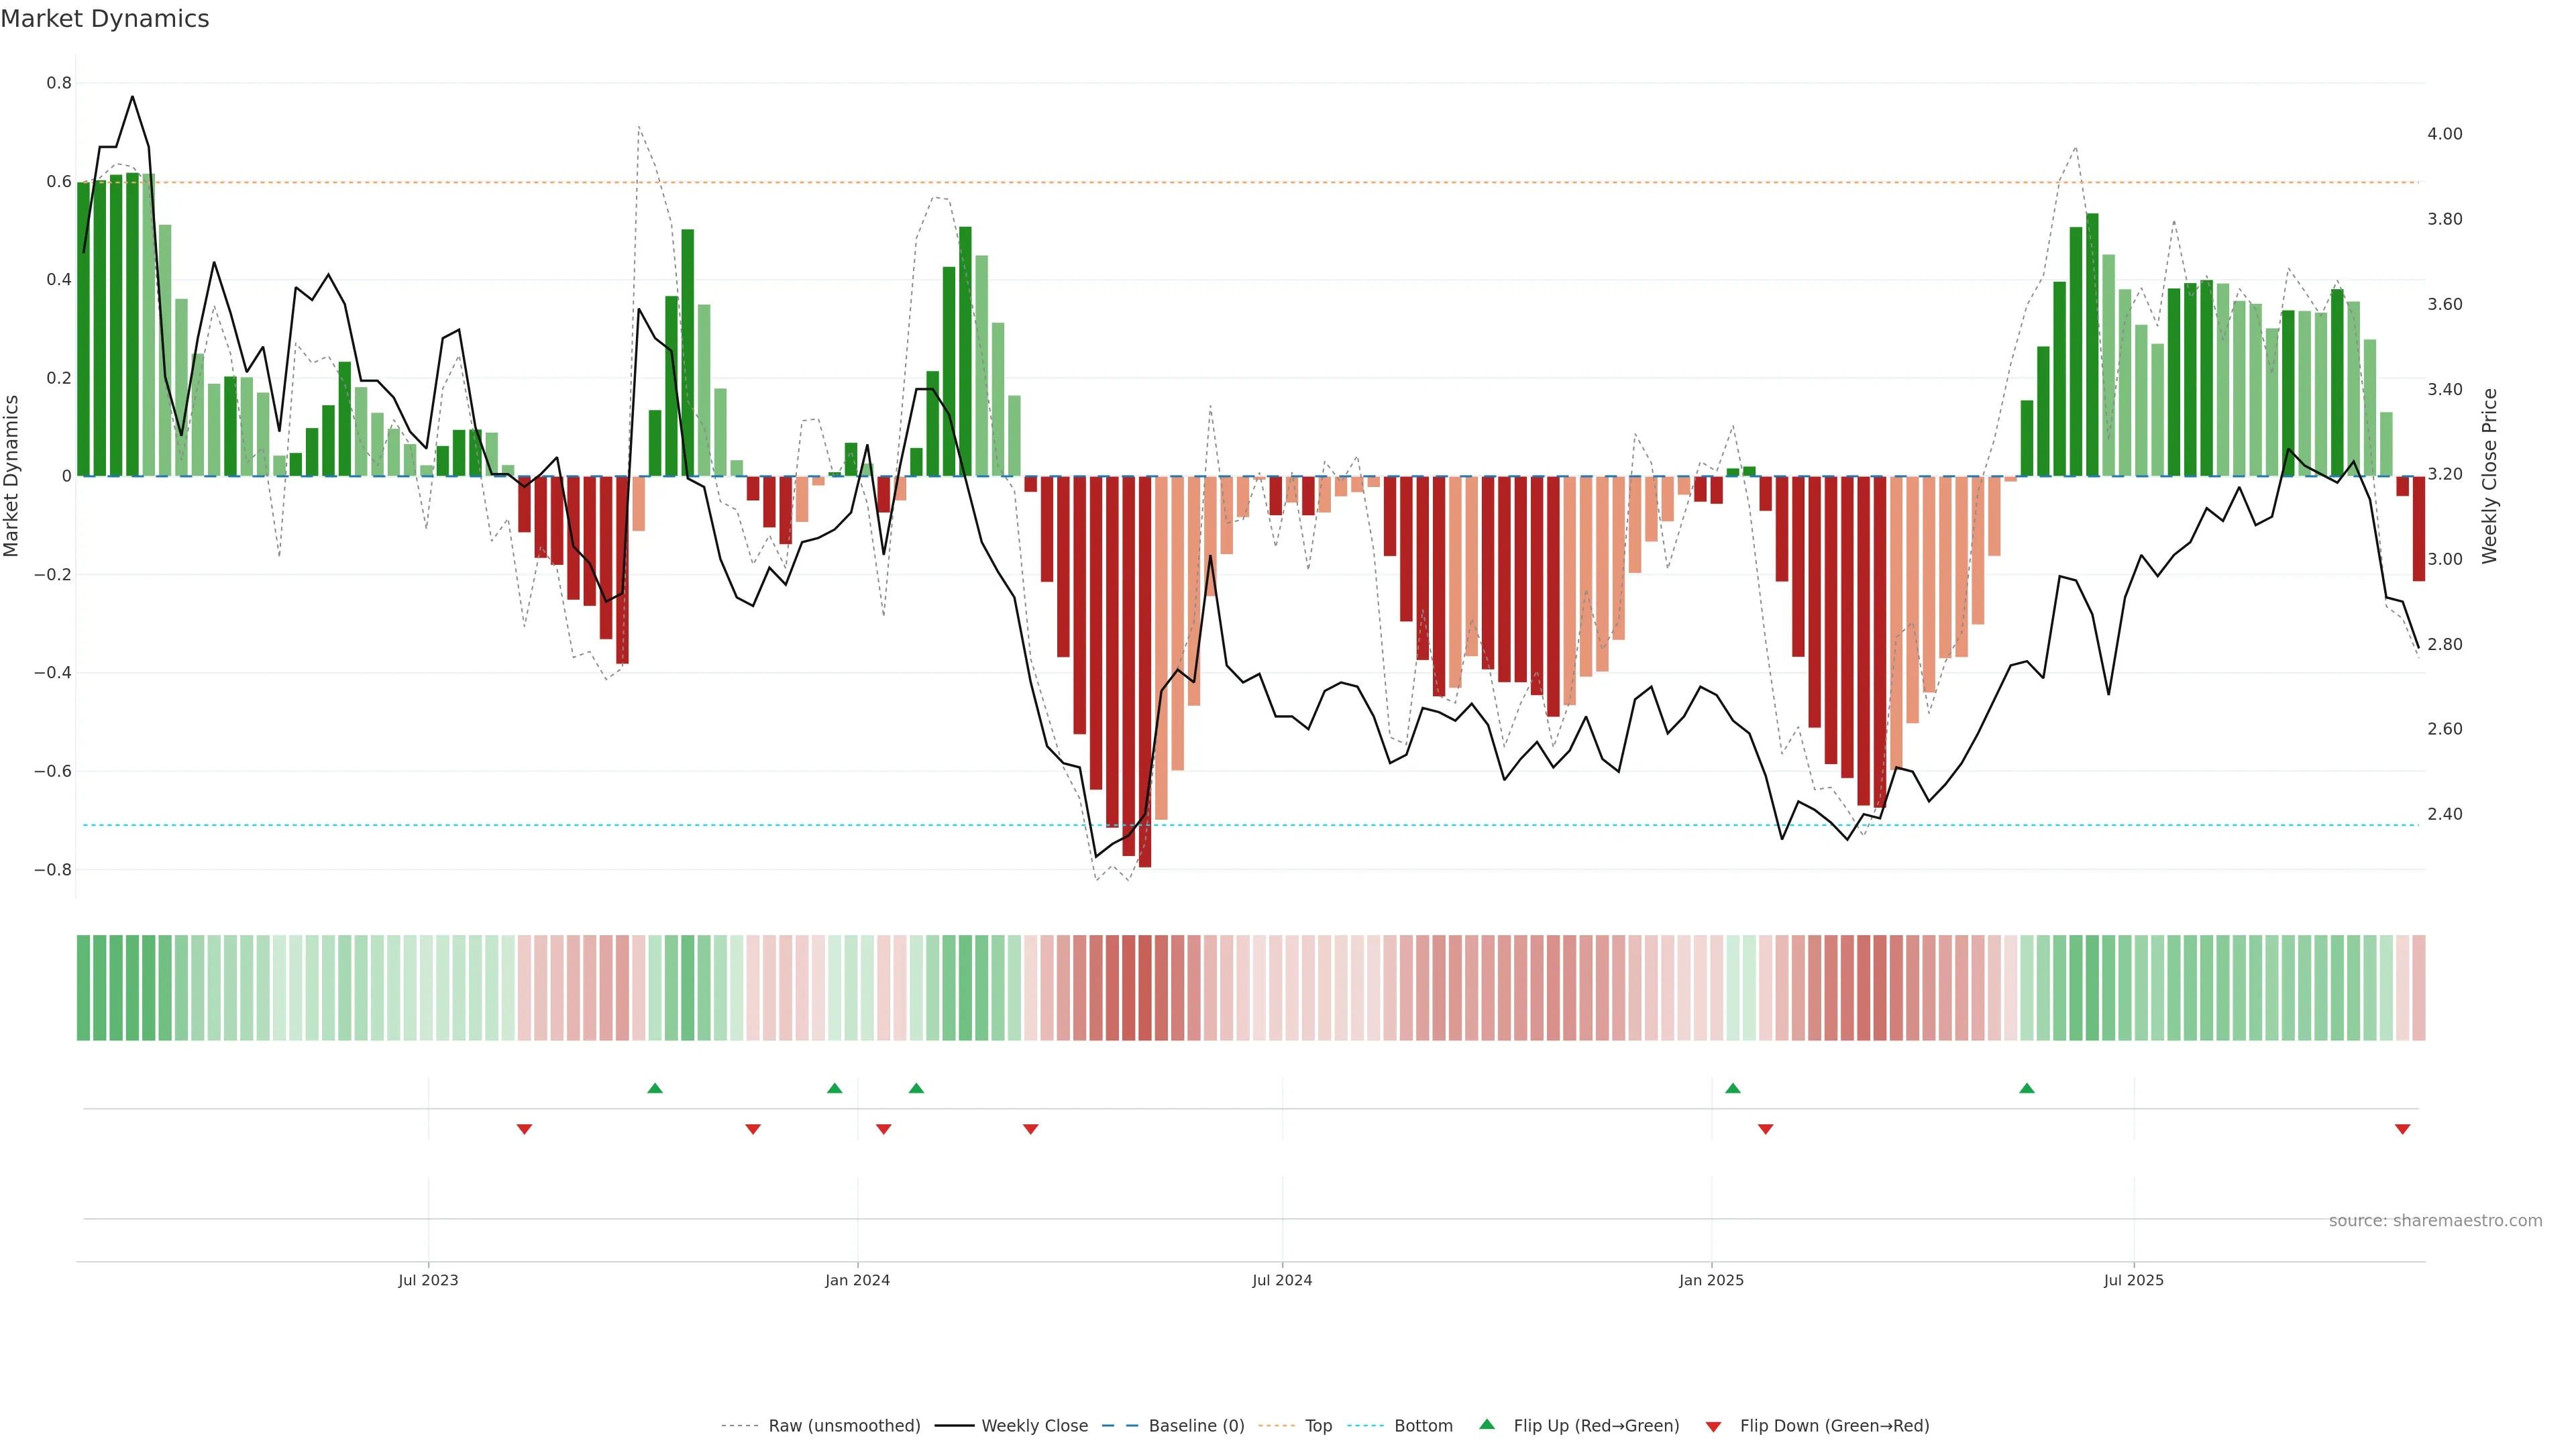Click the first green flip-up marker after Jul 2023
This screenshot has width=2576, height=1449.
(x=655, y=1088)
